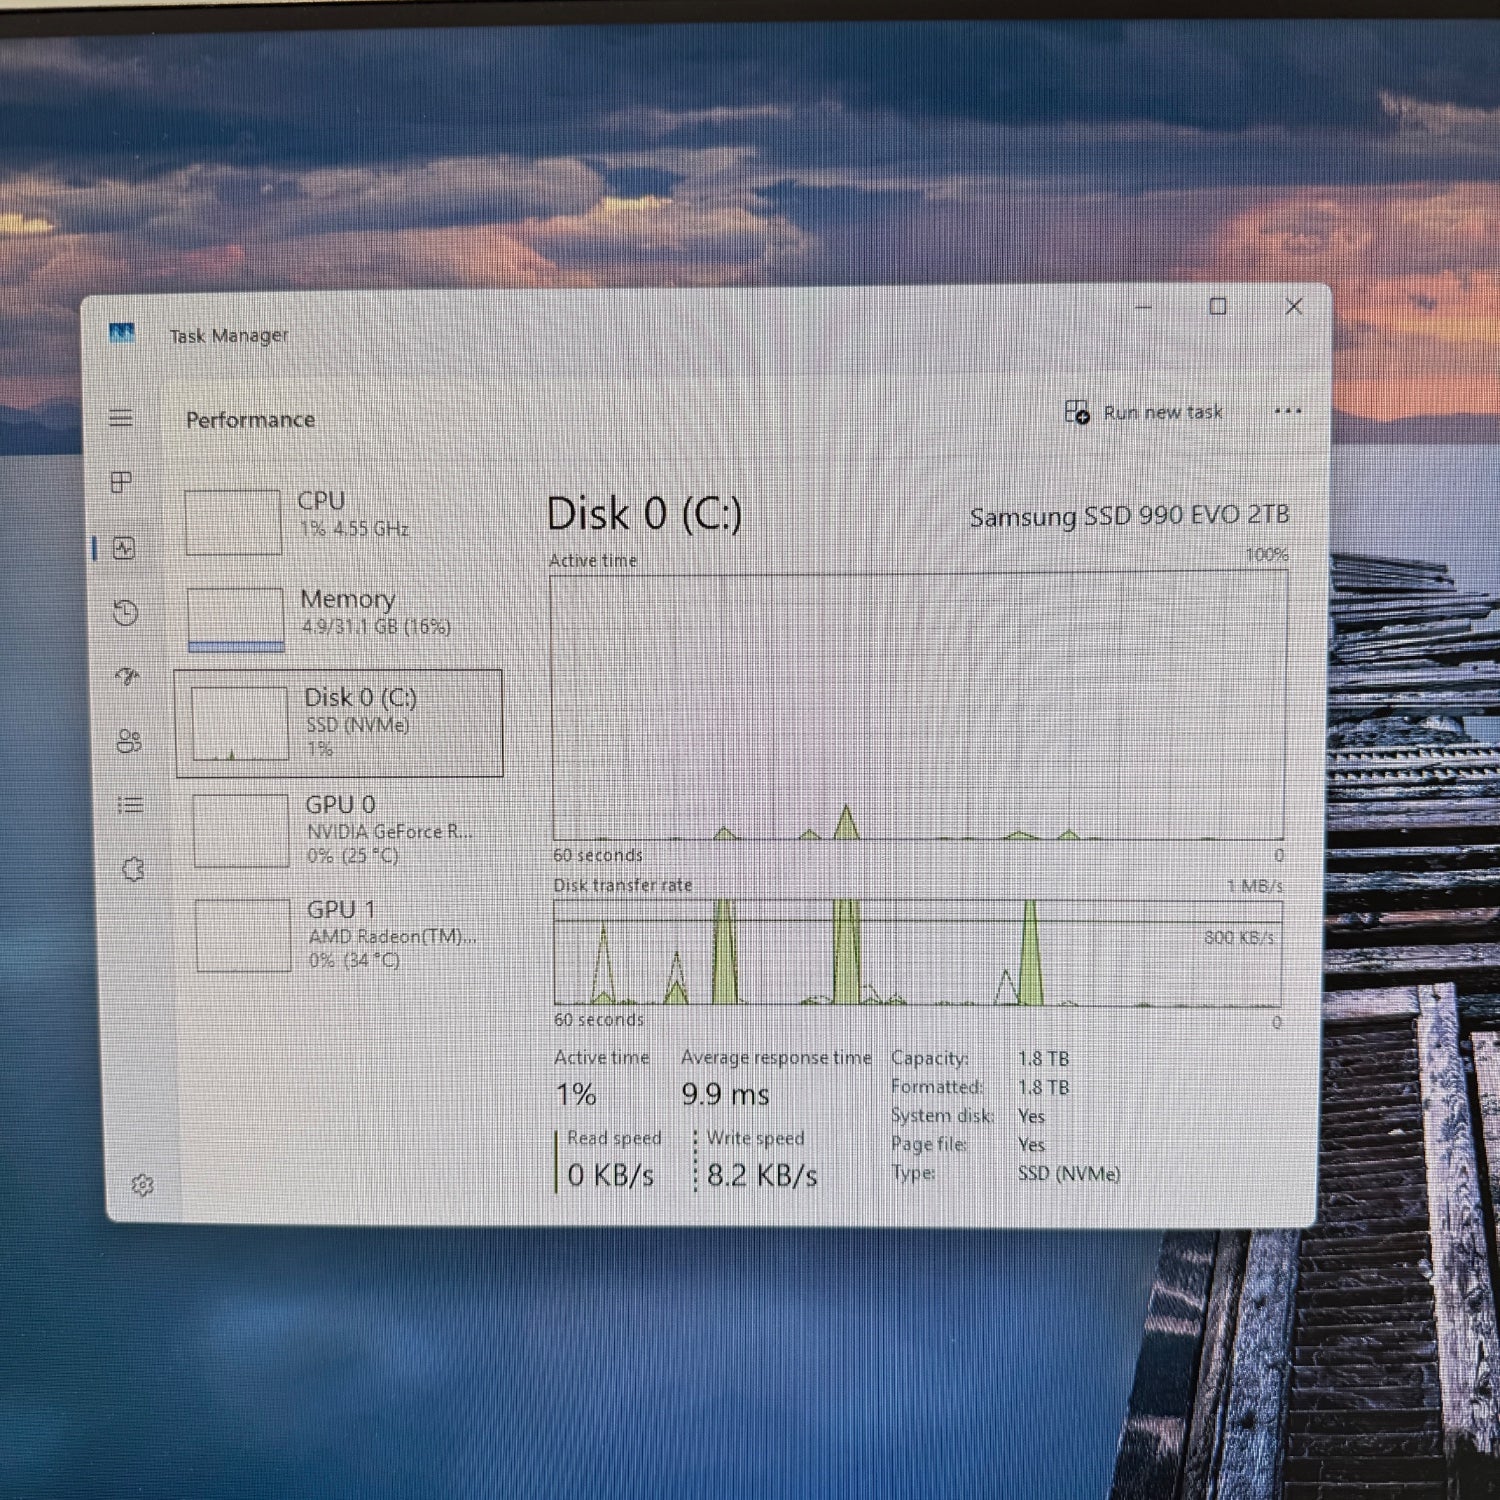Viewport: 1500px width, 1500px height.
Task: Click the Disk transfer rate graph
Action: click(x=918, y=952)
